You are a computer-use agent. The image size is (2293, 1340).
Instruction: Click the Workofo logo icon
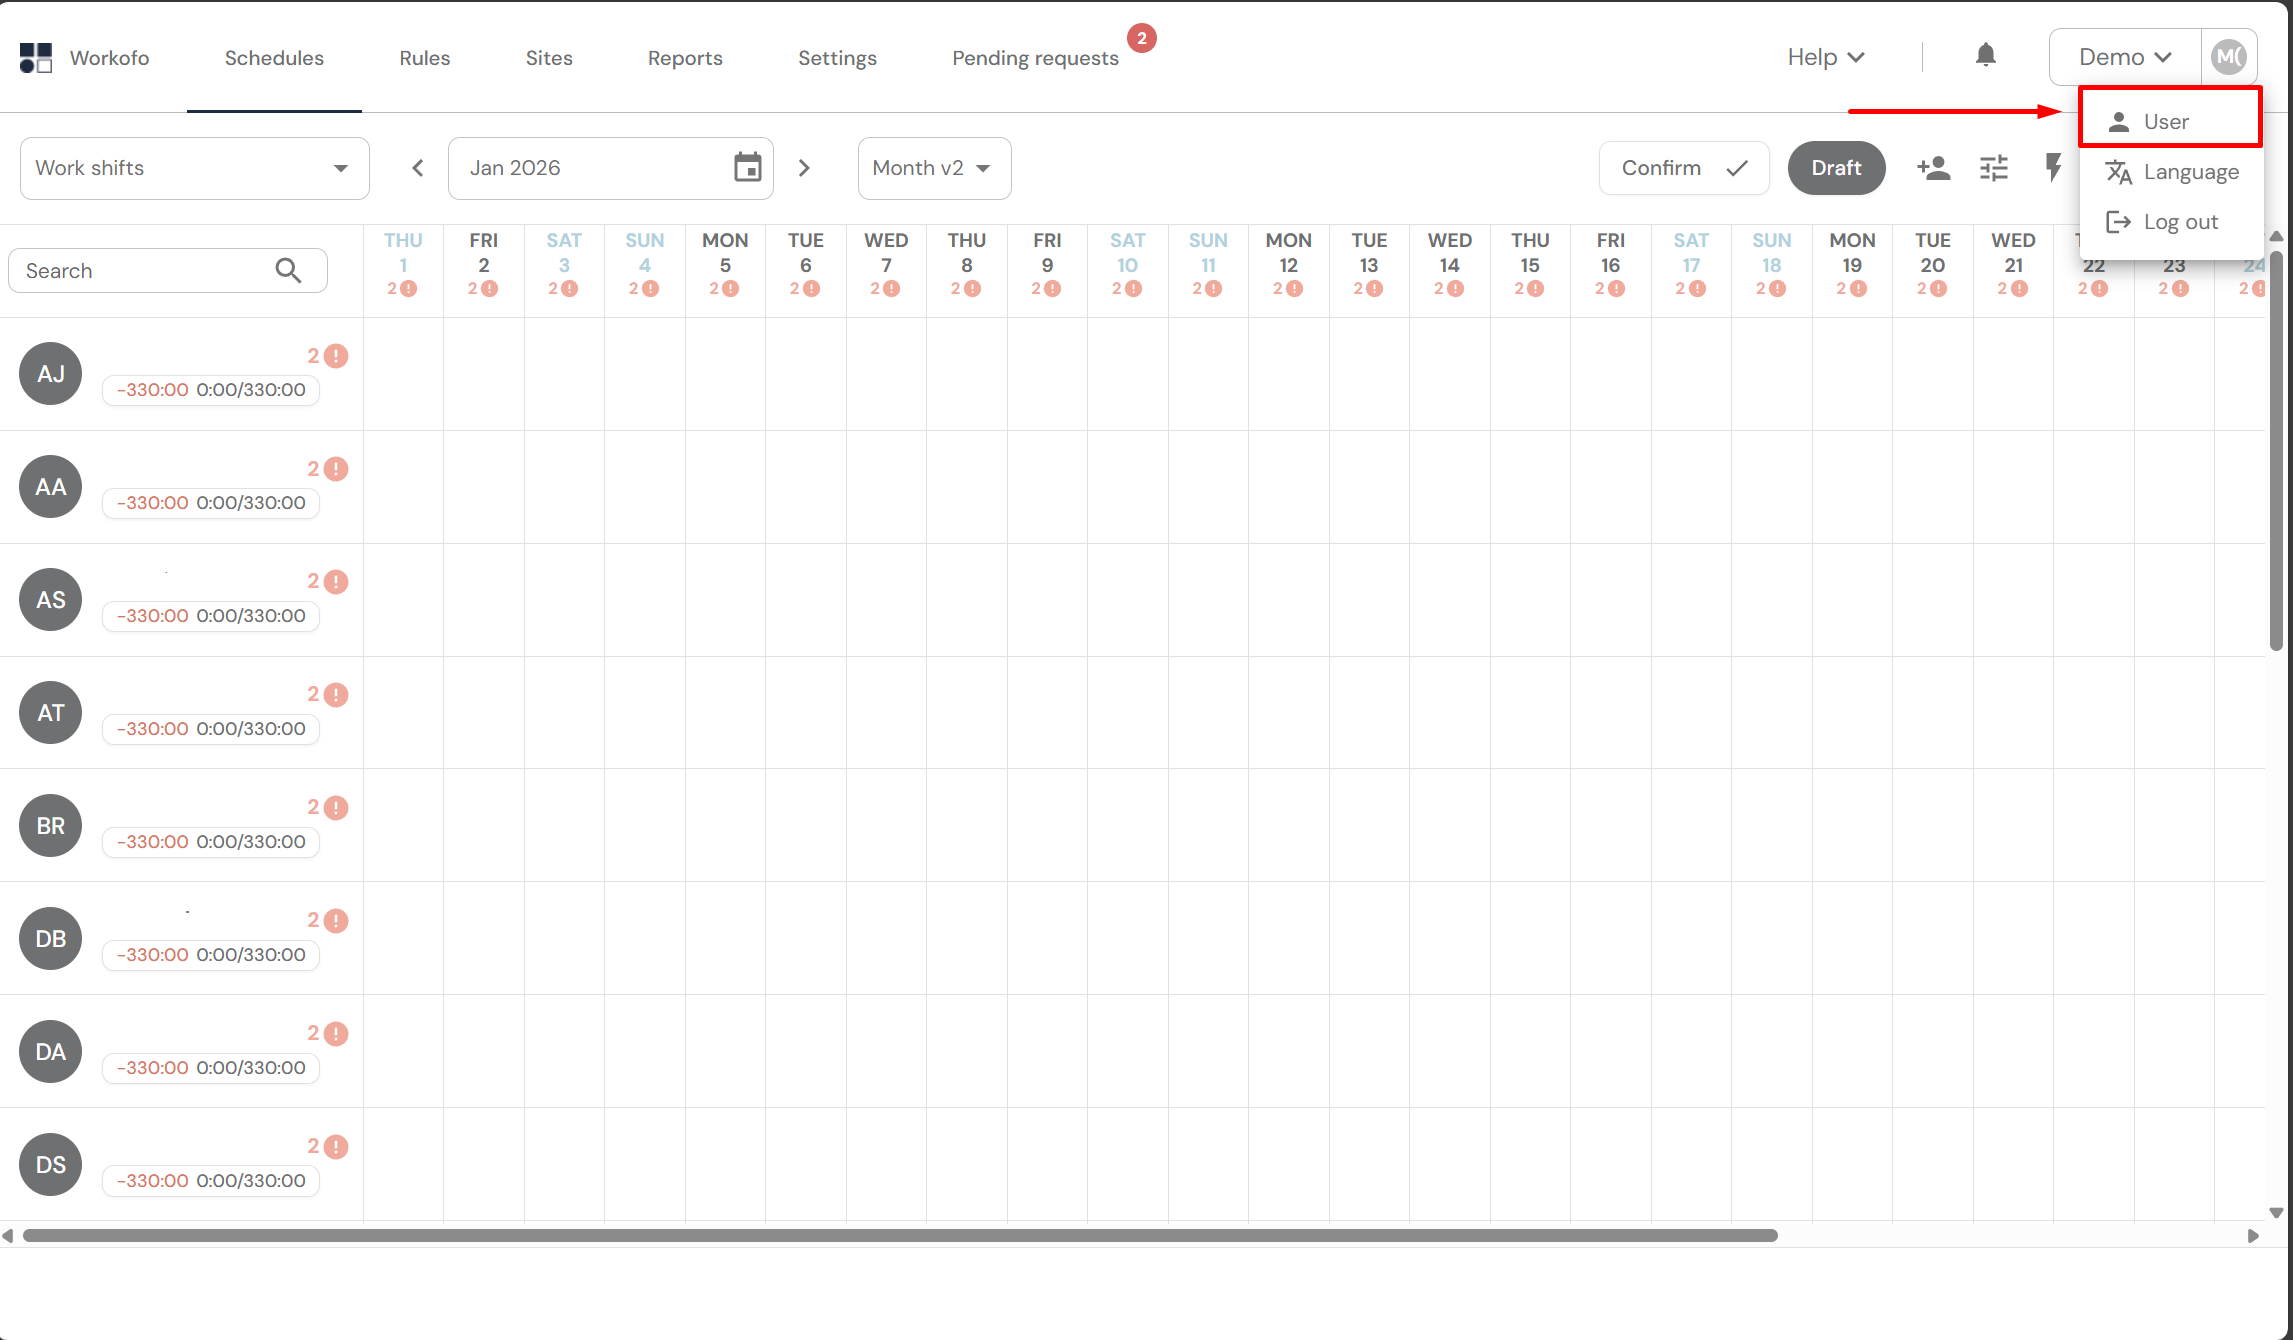(36, 58)
